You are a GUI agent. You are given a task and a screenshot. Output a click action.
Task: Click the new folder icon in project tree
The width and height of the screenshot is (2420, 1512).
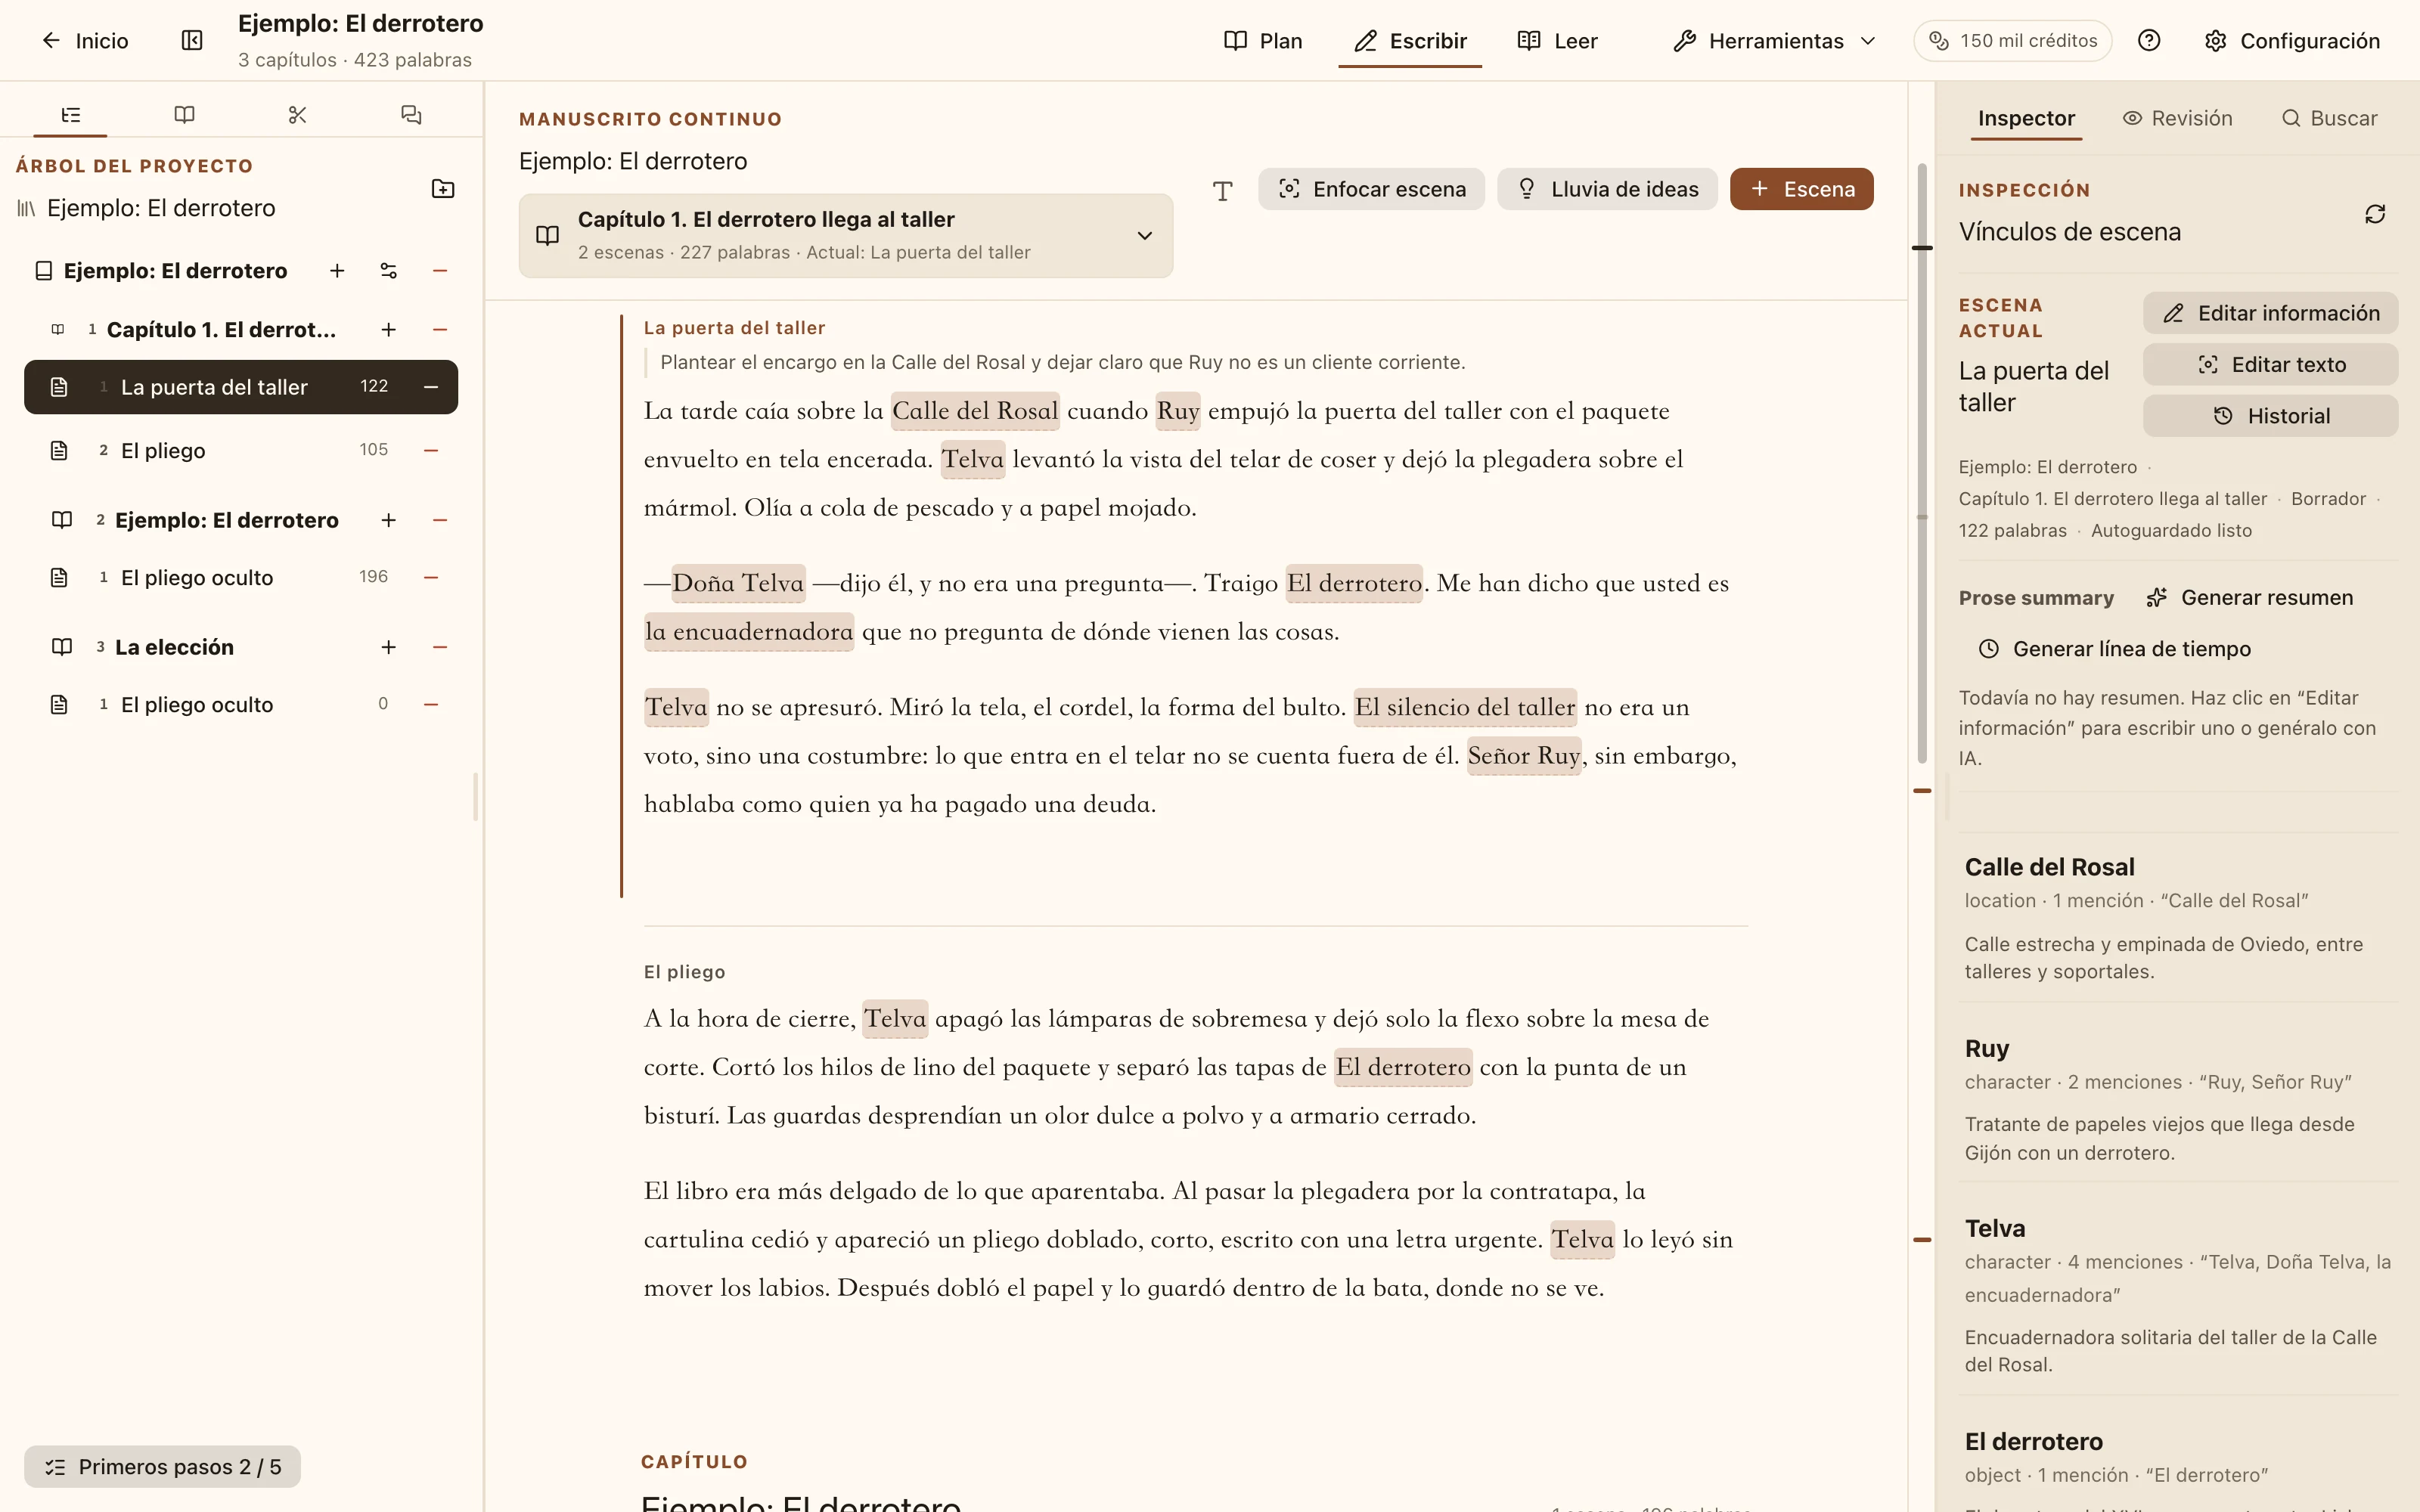(x=443, y=189)
